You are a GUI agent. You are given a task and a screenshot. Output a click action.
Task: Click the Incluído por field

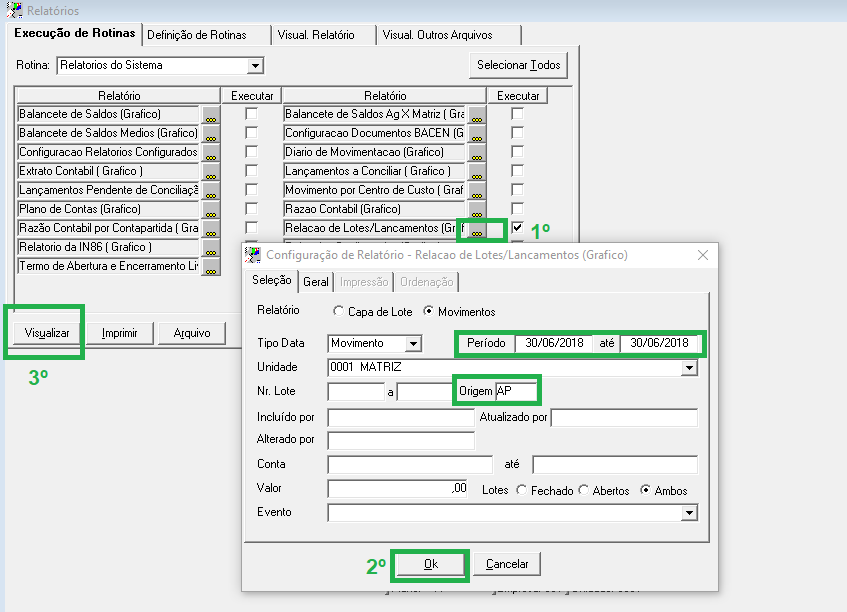[x=401, y=418]
